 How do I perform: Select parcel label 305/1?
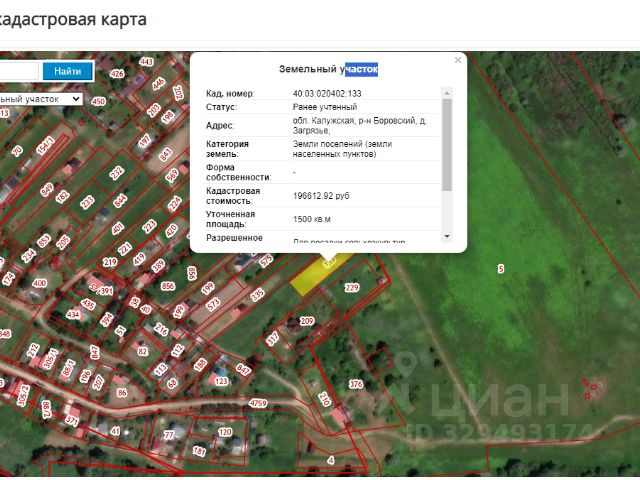50,359
